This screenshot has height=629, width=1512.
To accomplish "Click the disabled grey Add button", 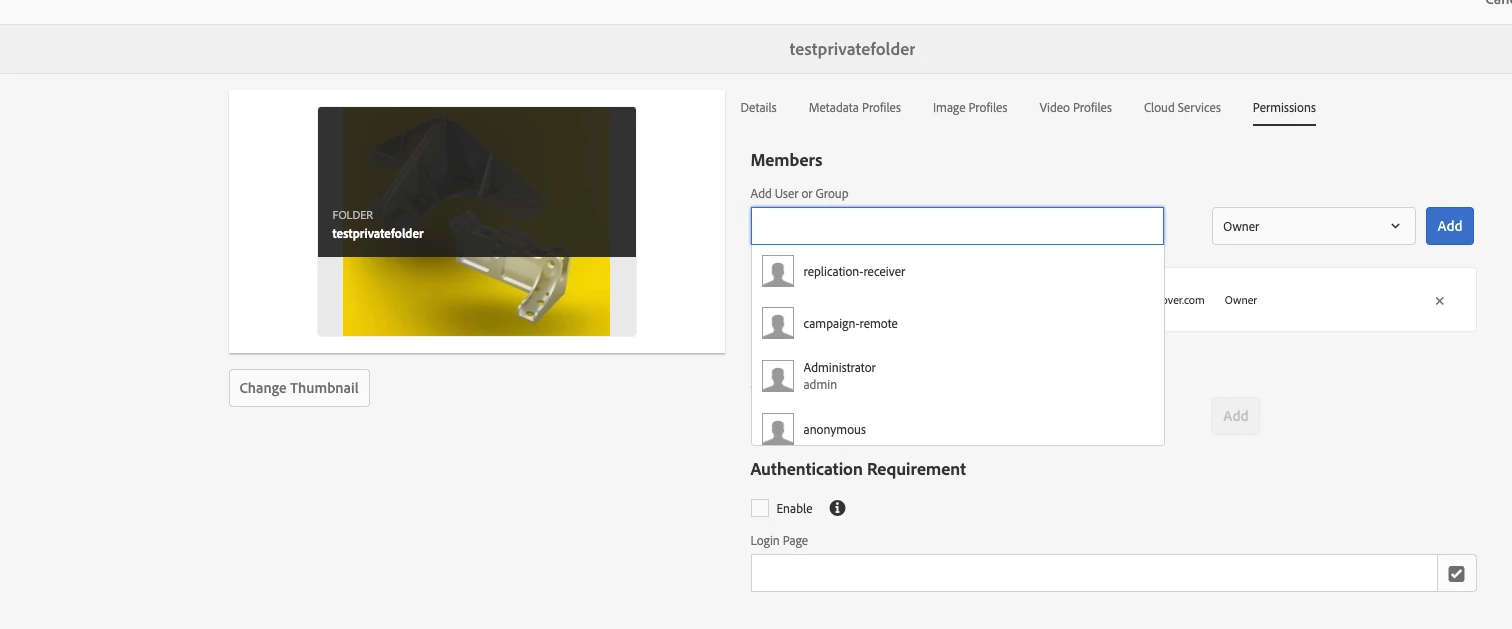I will 1236,416.
